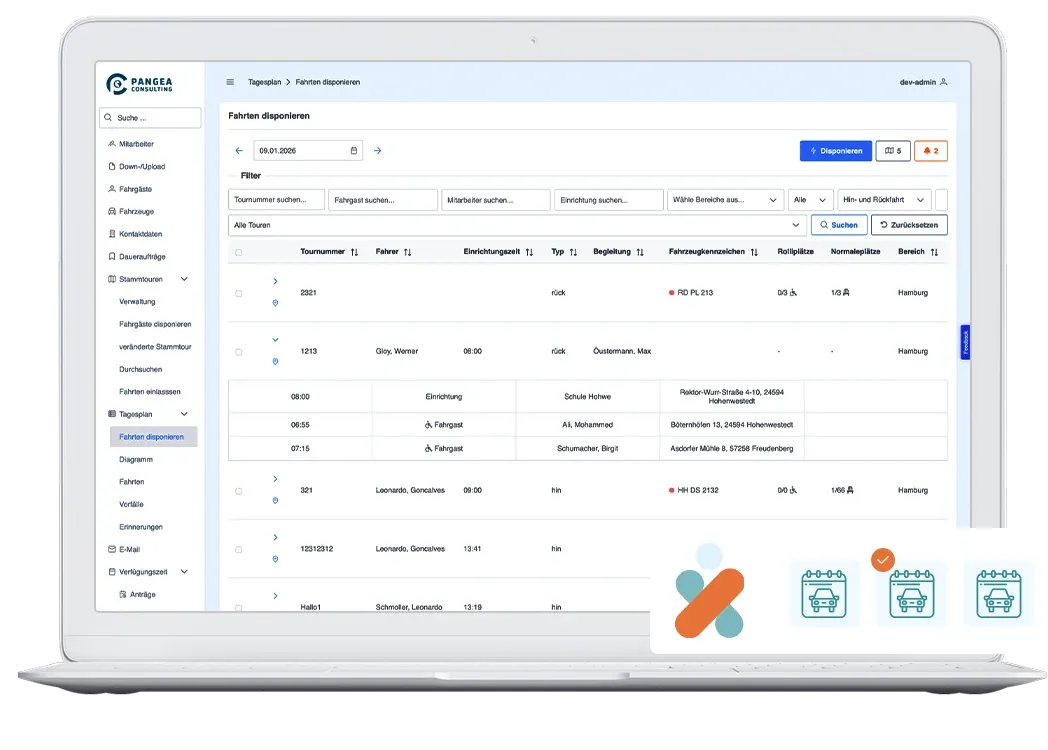Click the Tournummer suchen input field
The height and width of the screenshot is (750, 1048).
pyautogui.click(x=276, y=200)
